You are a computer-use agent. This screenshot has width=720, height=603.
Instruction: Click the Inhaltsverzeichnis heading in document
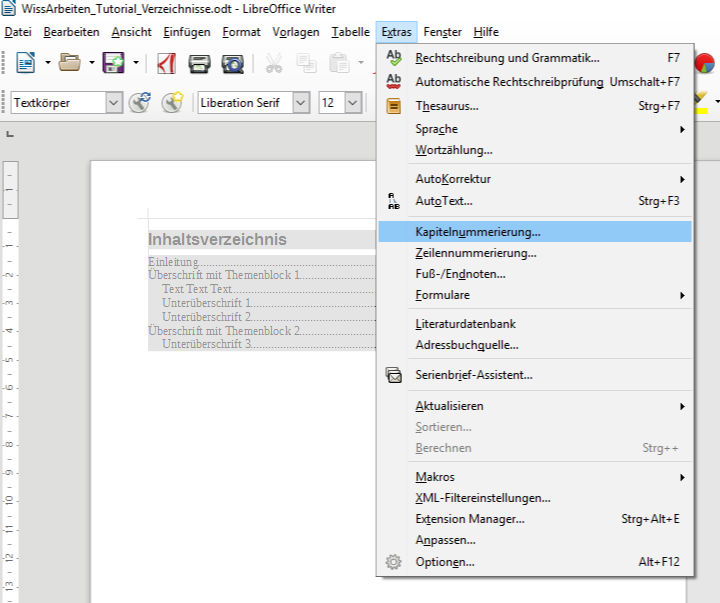point(217,239)
